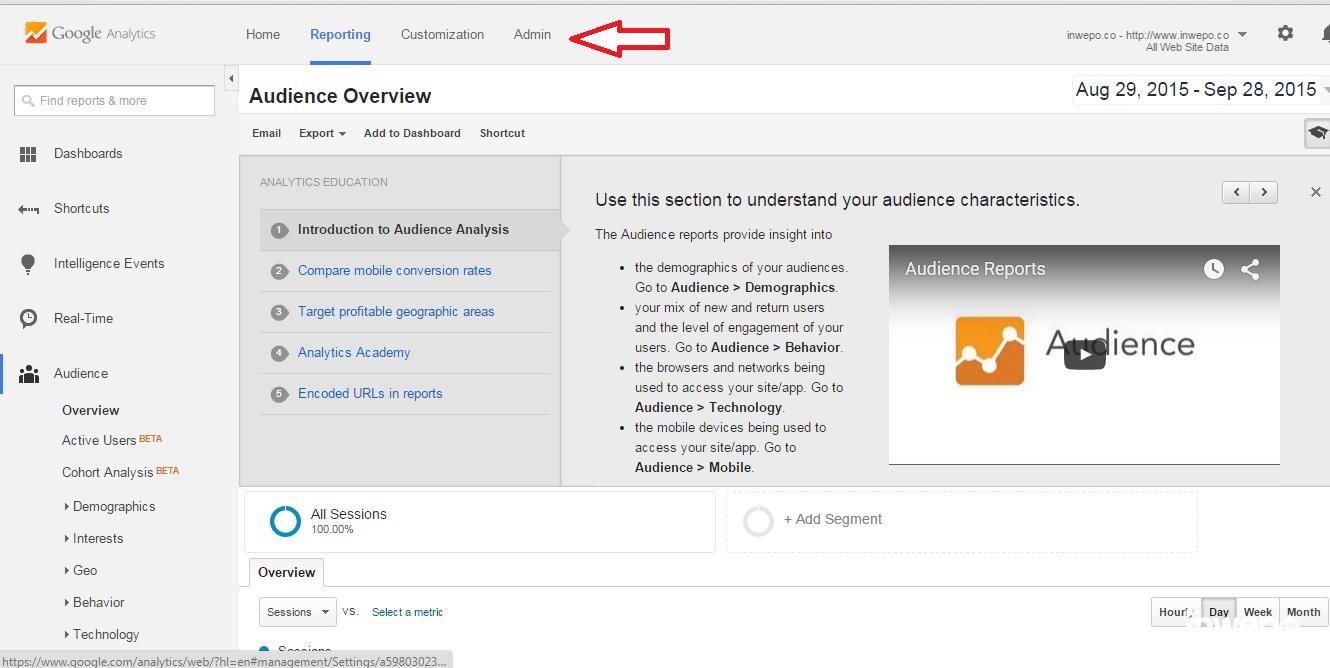This screenshot has width=1330, height=668.
Task: Click the magnifier in the reports search box
Action: click(x=26, y=101)
